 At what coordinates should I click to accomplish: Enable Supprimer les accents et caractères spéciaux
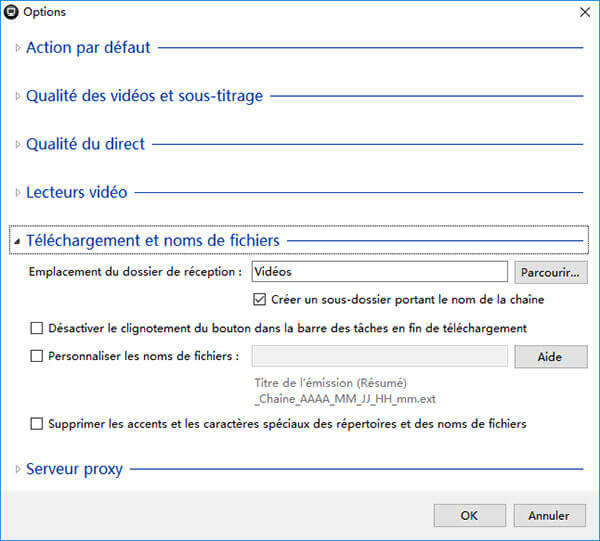37,424
